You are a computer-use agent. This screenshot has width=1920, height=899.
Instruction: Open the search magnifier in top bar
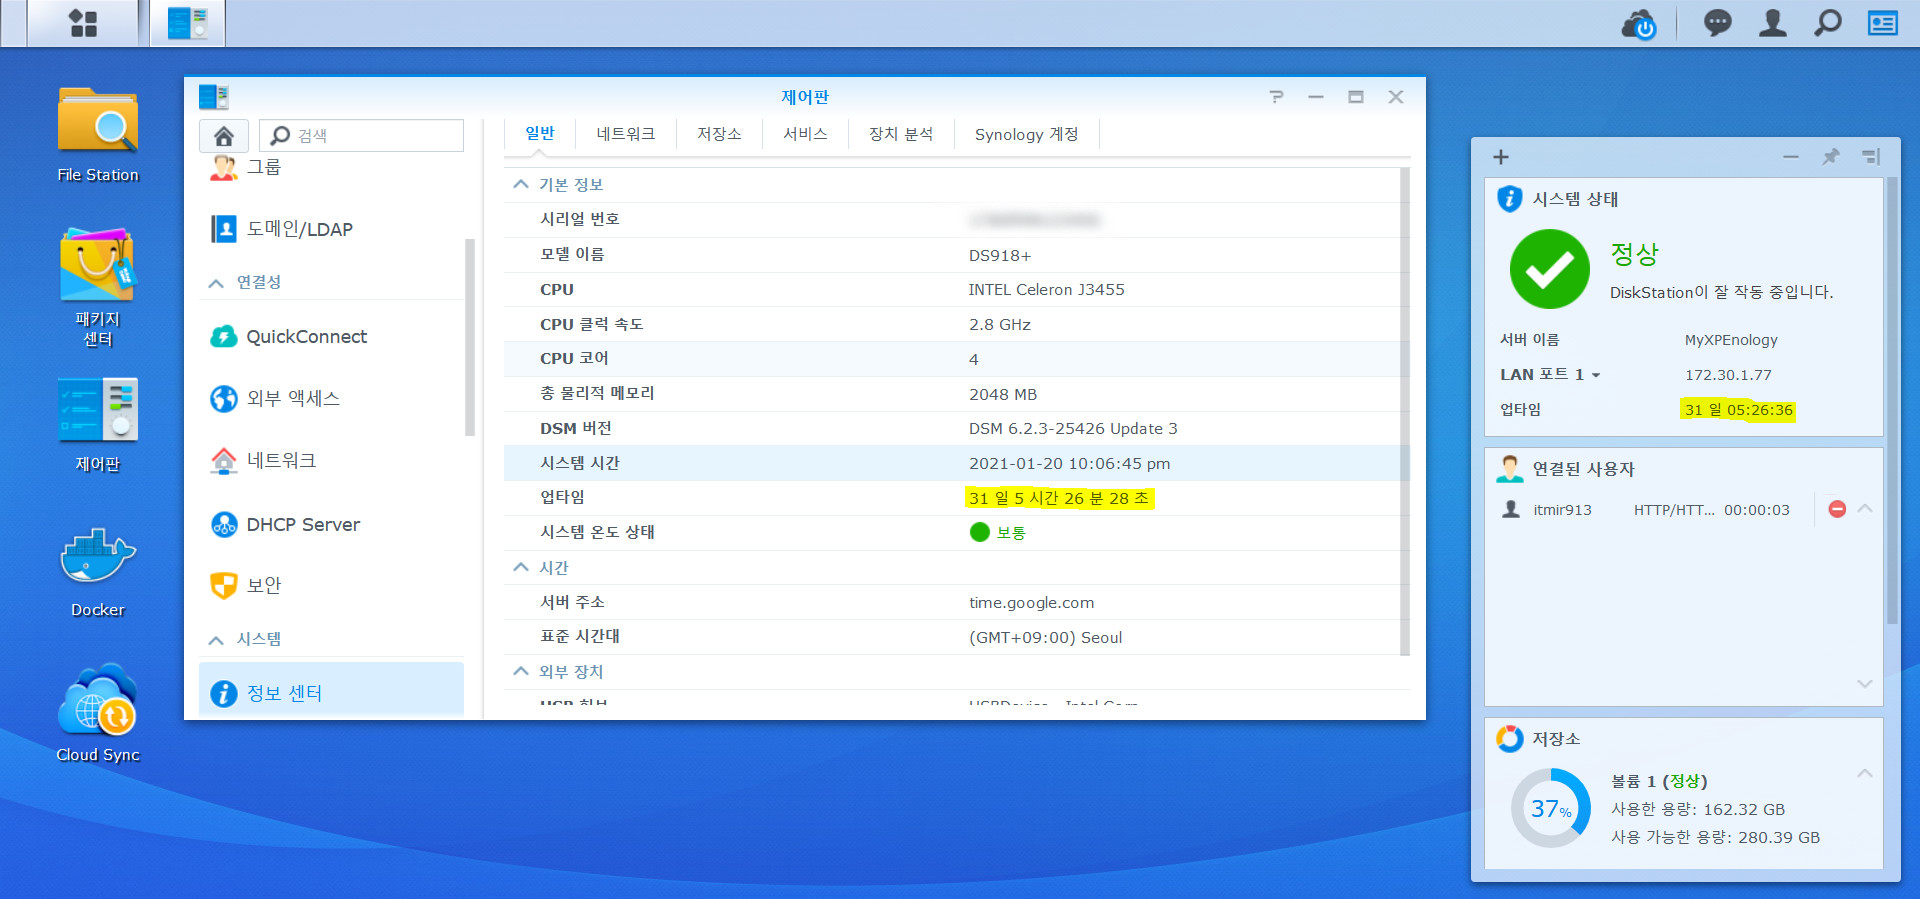click(x=1828, y=22)
